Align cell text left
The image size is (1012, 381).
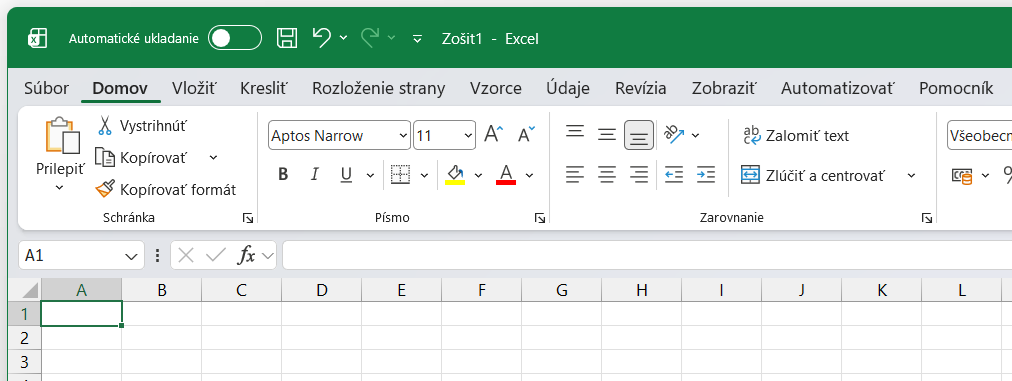coord(575,174)
